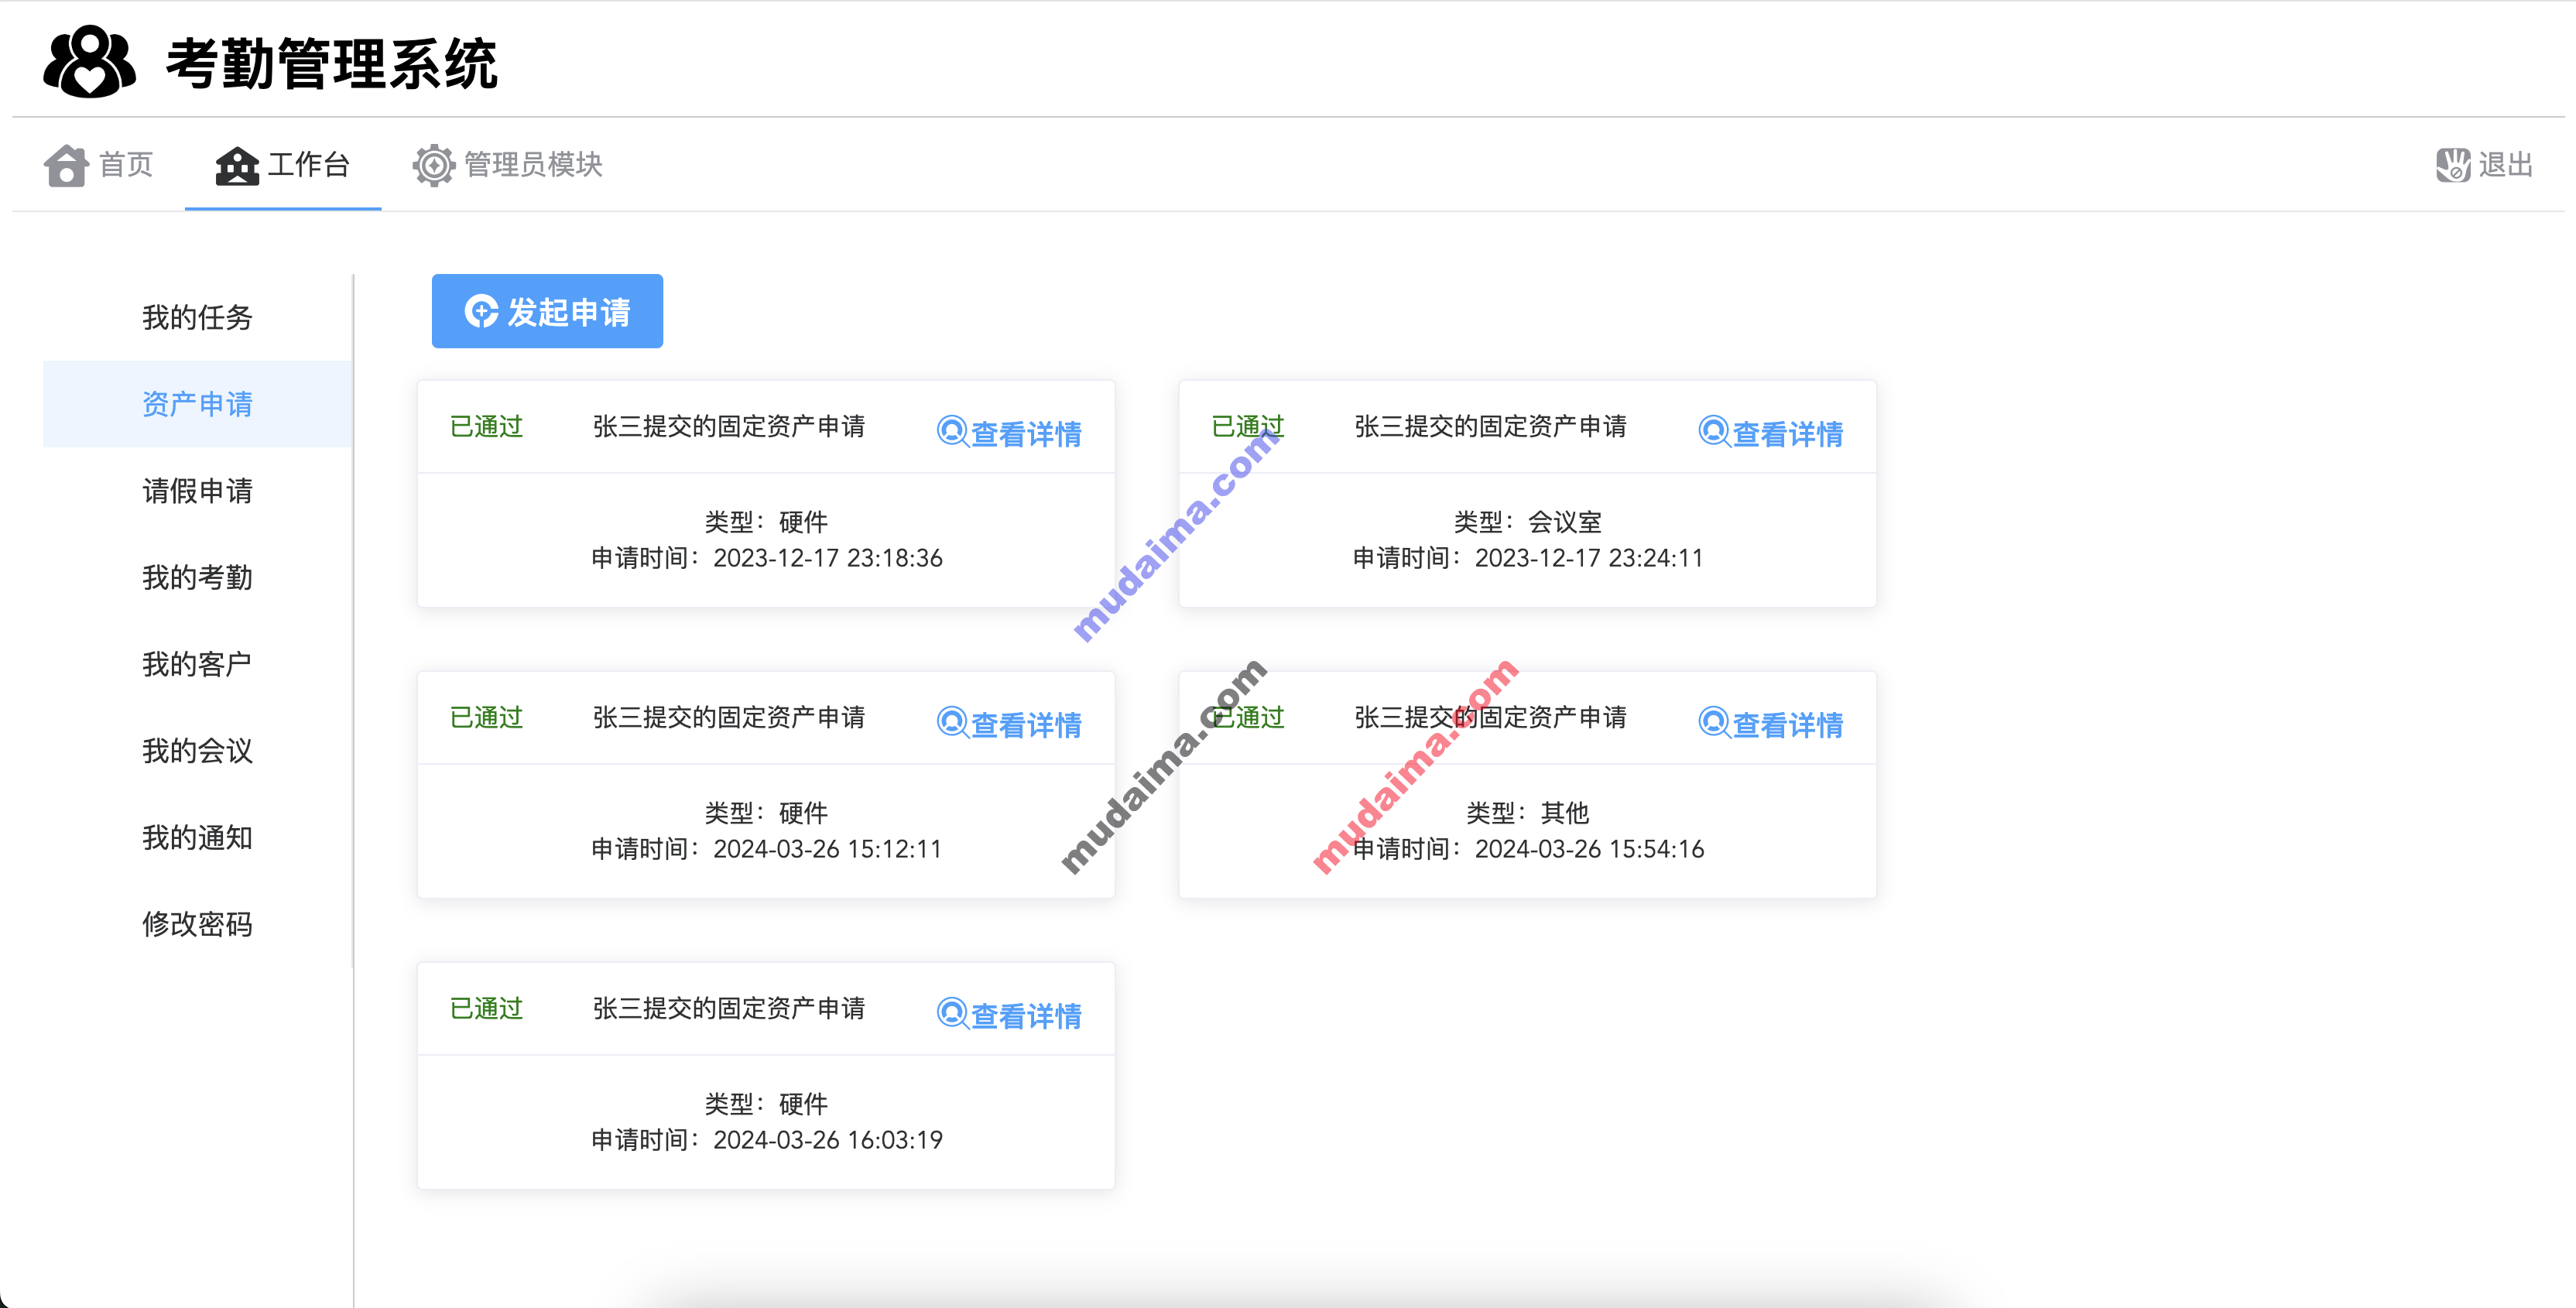This screenshot has width=2576, height=1308.
Task: Switch to the 工作台 tab
Action: pos(283,165)
